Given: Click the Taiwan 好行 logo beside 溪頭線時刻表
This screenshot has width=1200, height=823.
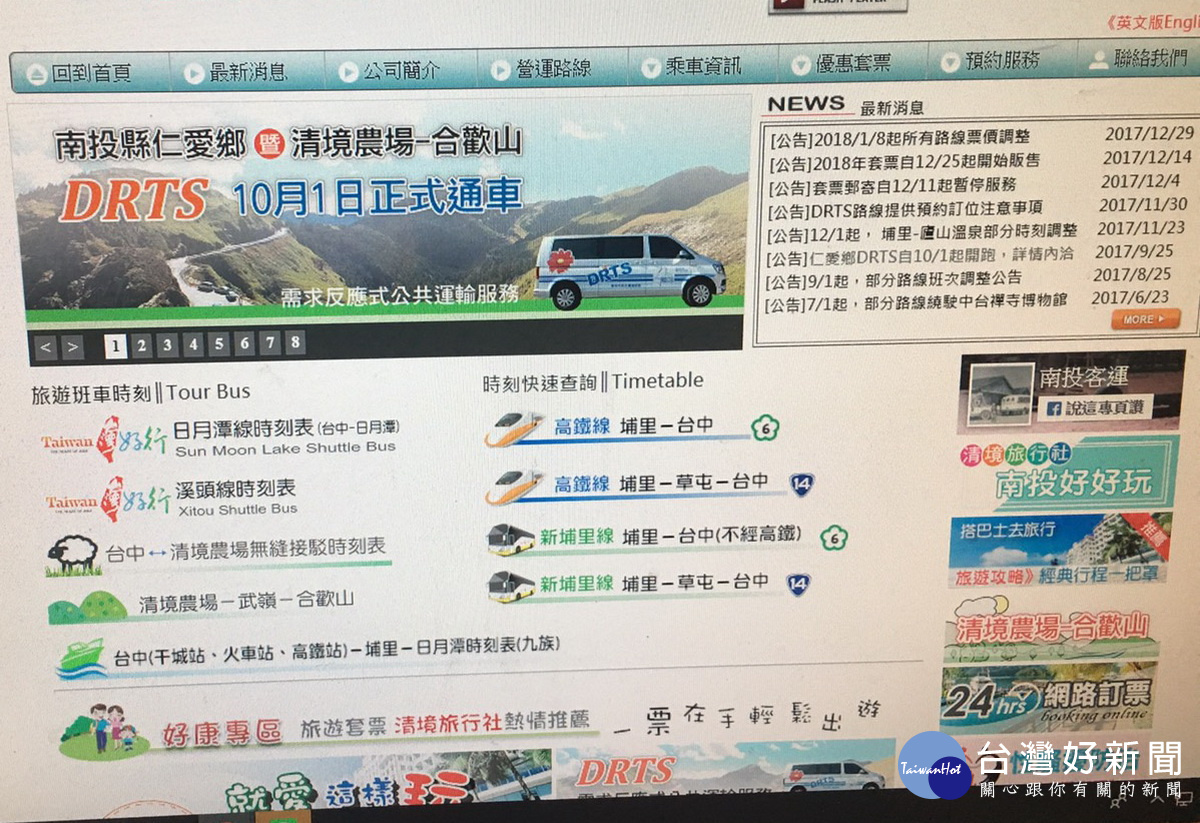Looking at the screenshot, I should pos(107,499).
